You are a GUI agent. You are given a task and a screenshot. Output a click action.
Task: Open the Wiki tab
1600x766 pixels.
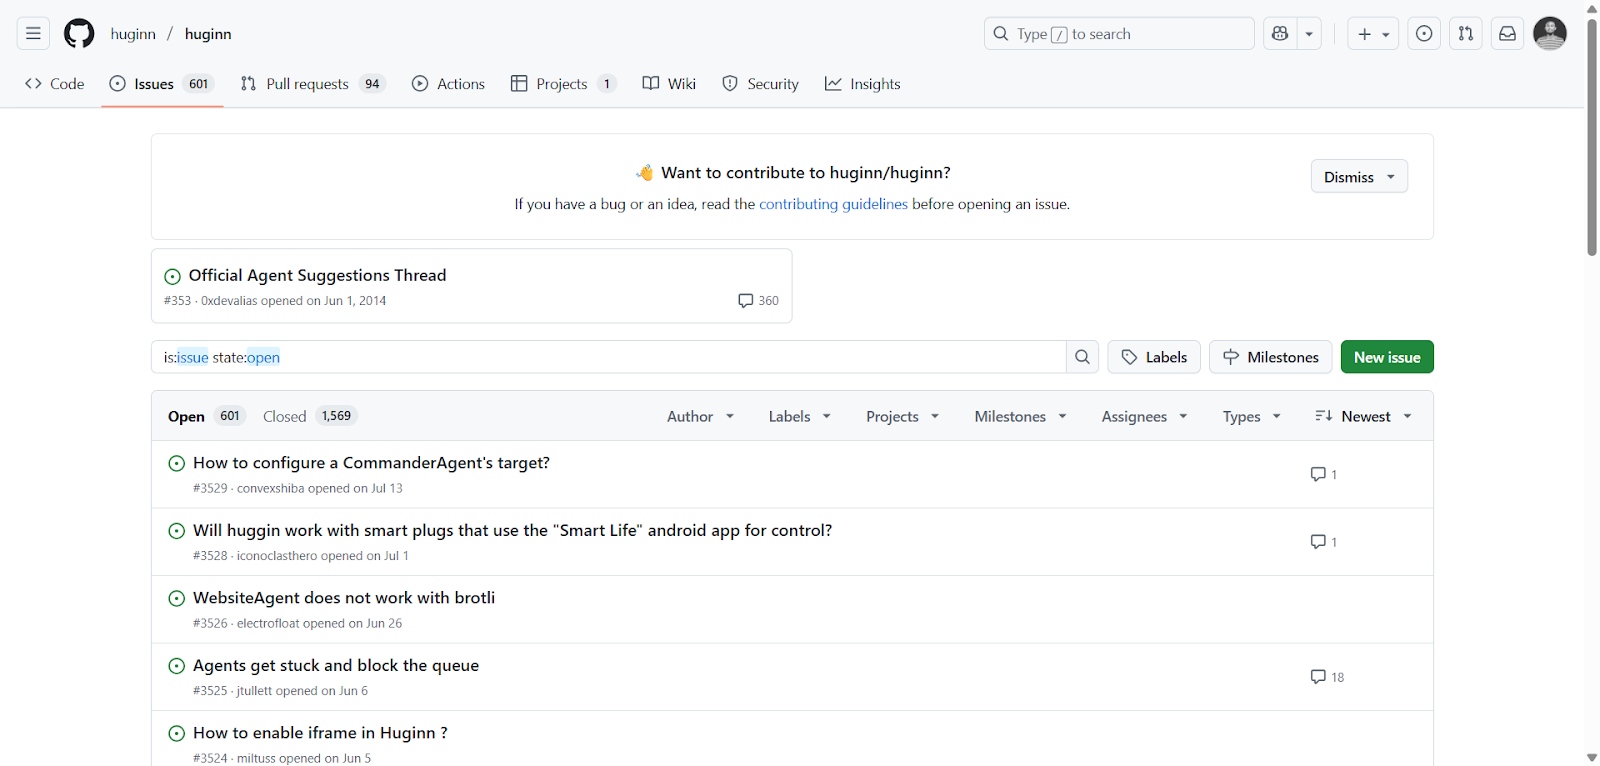click(x=669, y=84)
